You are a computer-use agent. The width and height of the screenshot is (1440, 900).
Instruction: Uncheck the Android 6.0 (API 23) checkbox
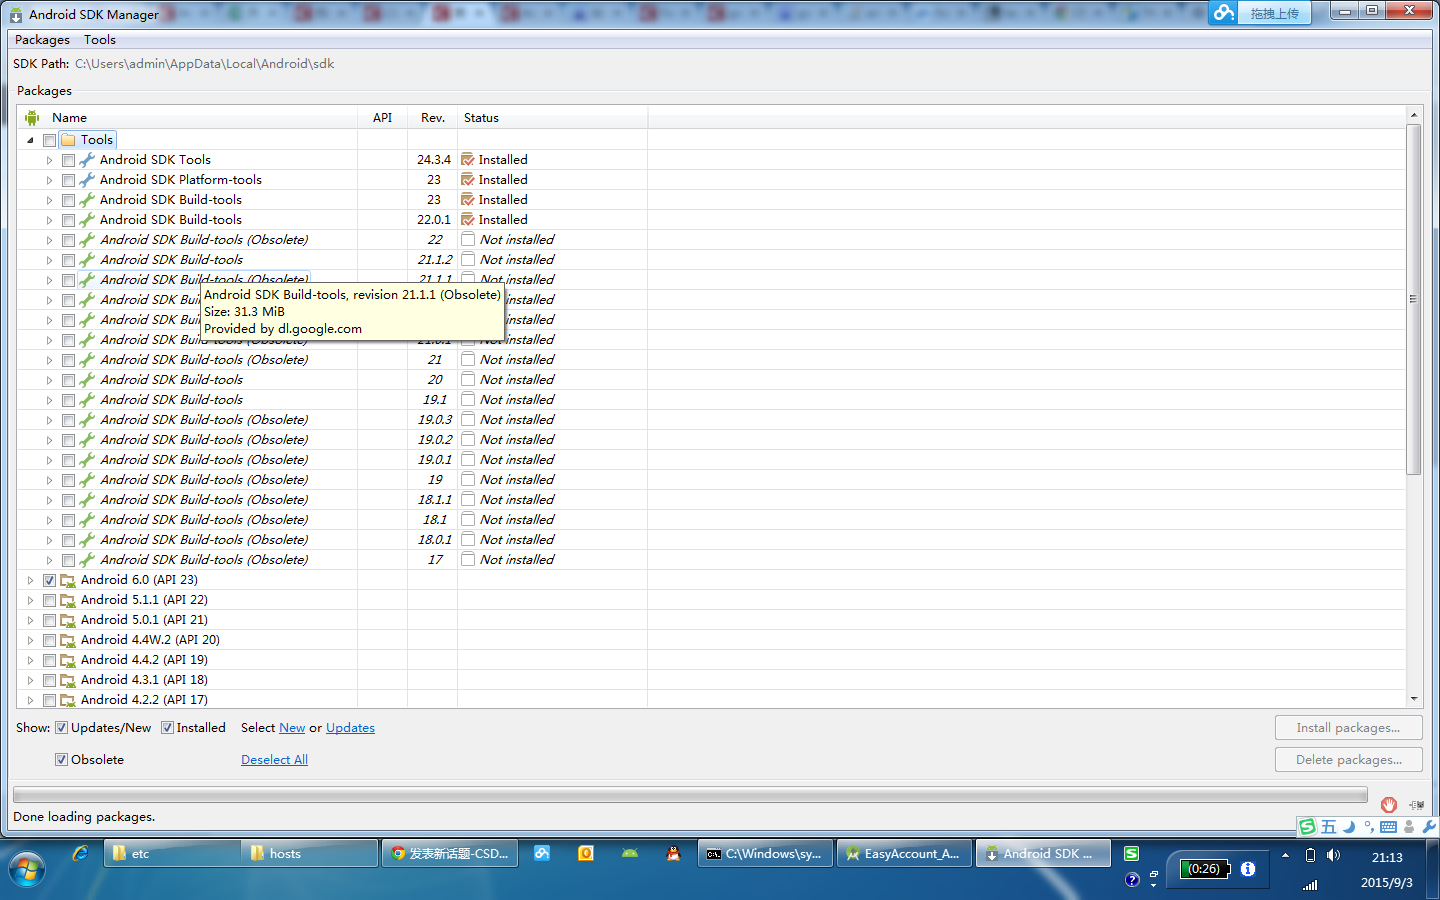click(49, 580)
